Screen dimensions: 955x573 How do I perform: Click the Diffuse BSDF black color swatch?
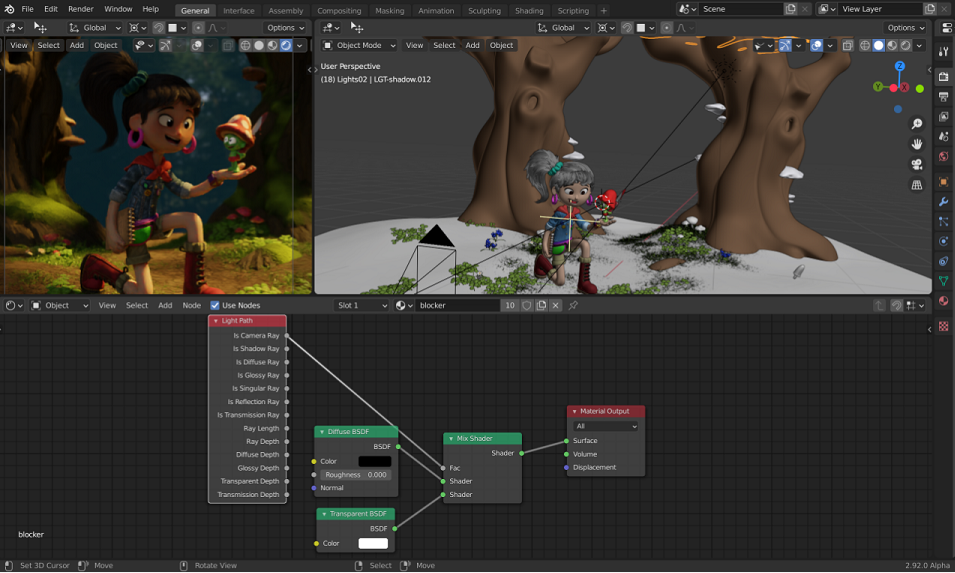(375, 462)
